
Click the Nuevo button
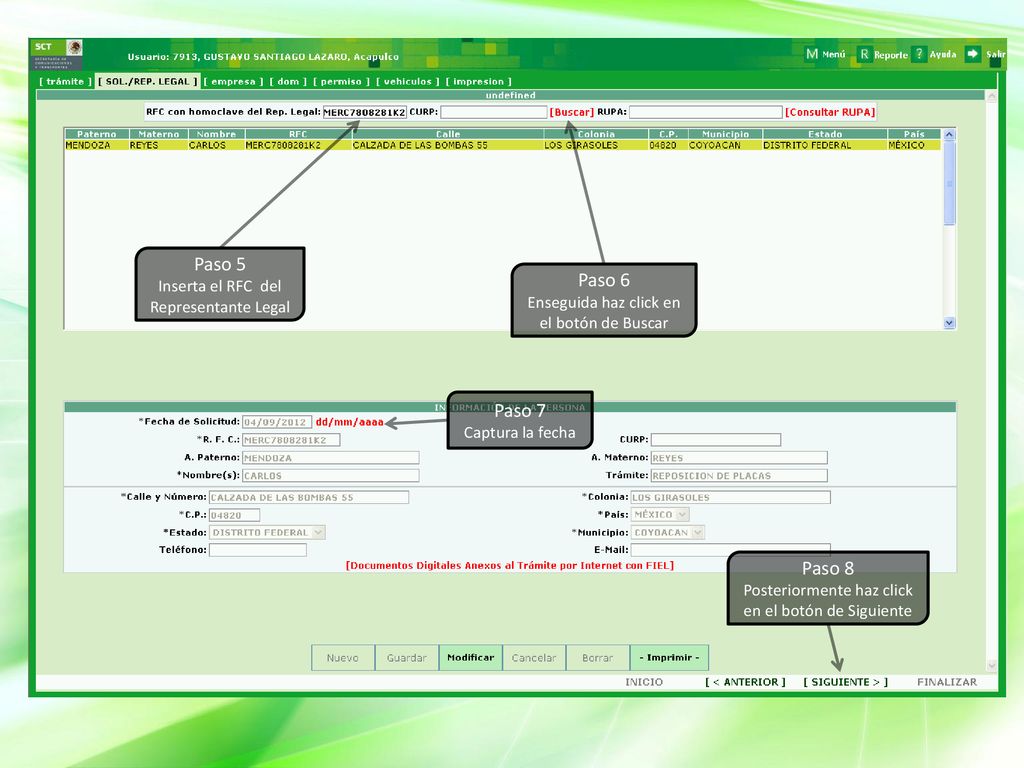click(343, 658)
